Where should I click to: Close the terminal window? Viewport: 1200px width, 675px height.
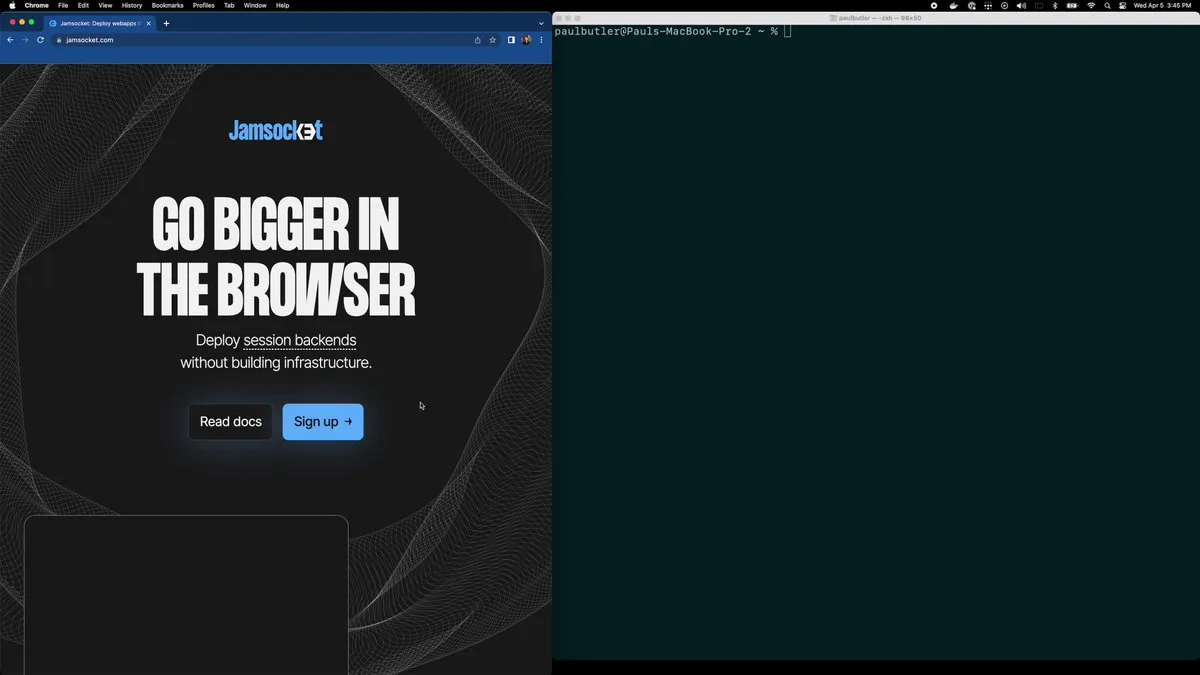[x=559, y=18]
